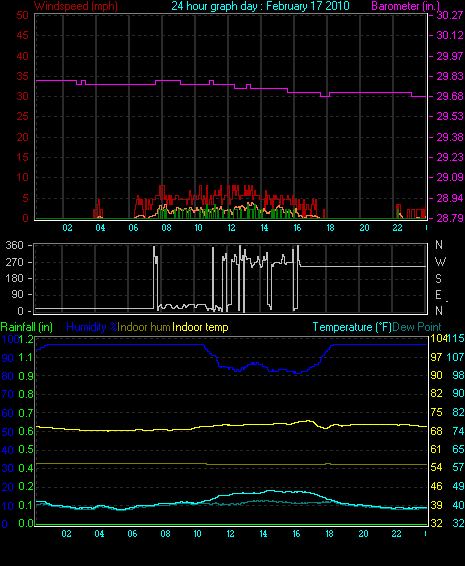Click the 104 indoor temp scale value

point(438,339)
